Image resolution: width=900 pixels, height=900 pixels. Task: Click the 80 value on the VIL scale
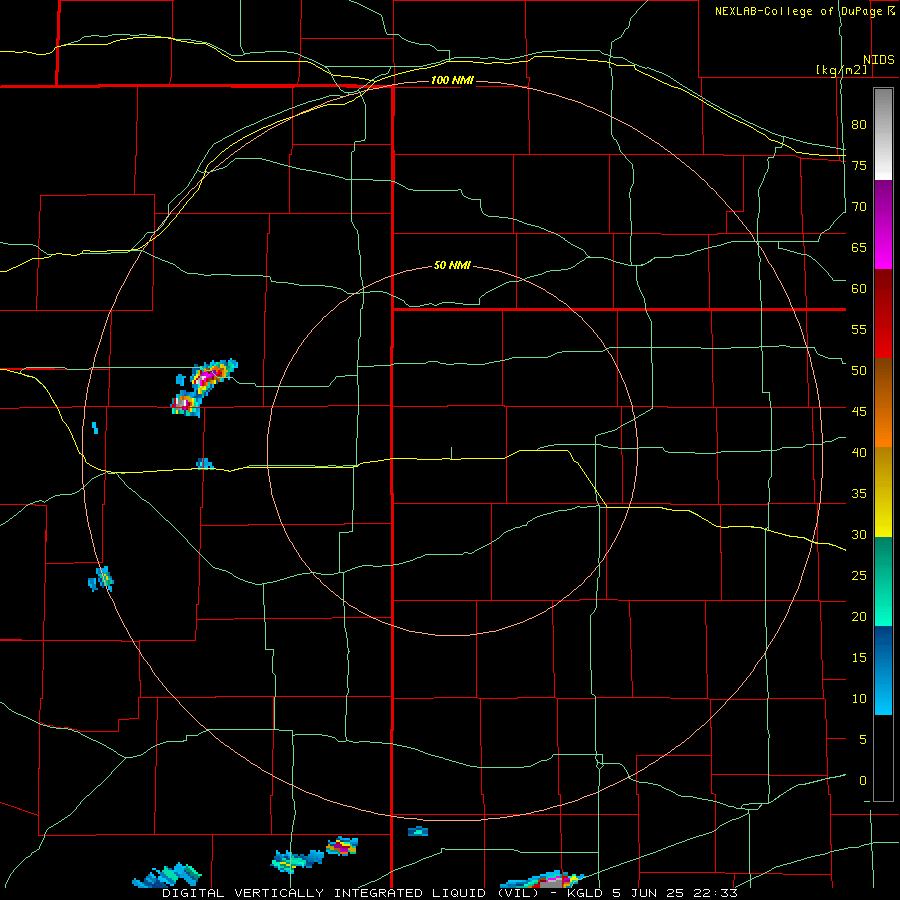click(859, 125)
